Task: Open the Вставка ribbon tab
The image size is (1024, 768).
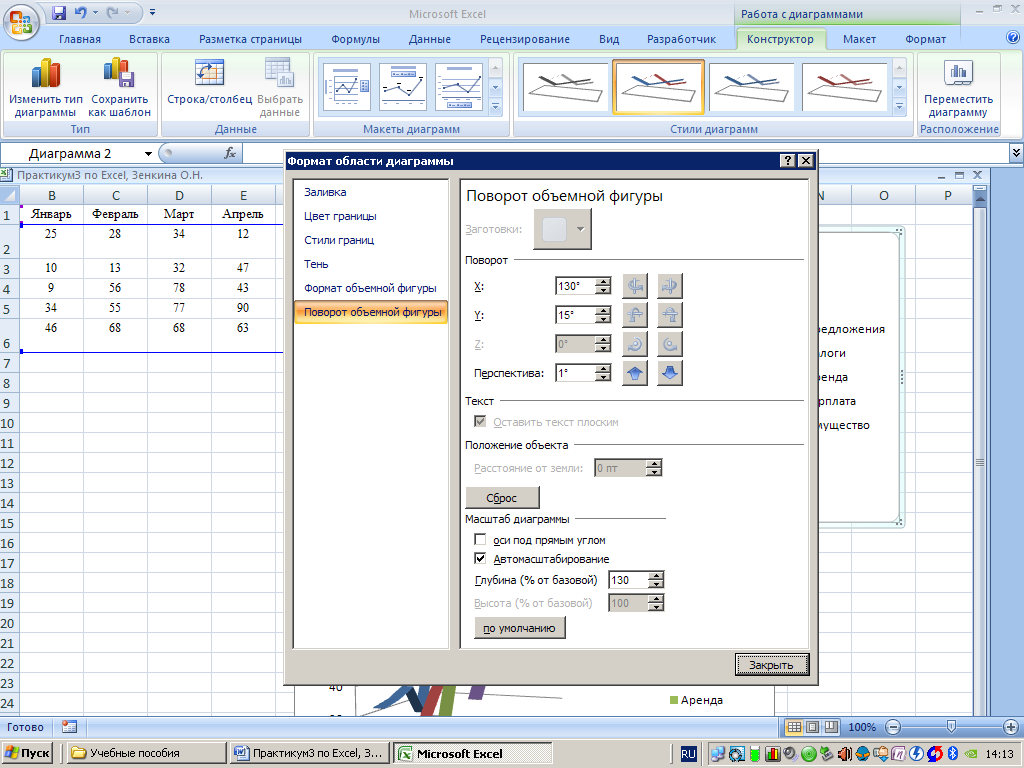Action: [x=150, y=39]
